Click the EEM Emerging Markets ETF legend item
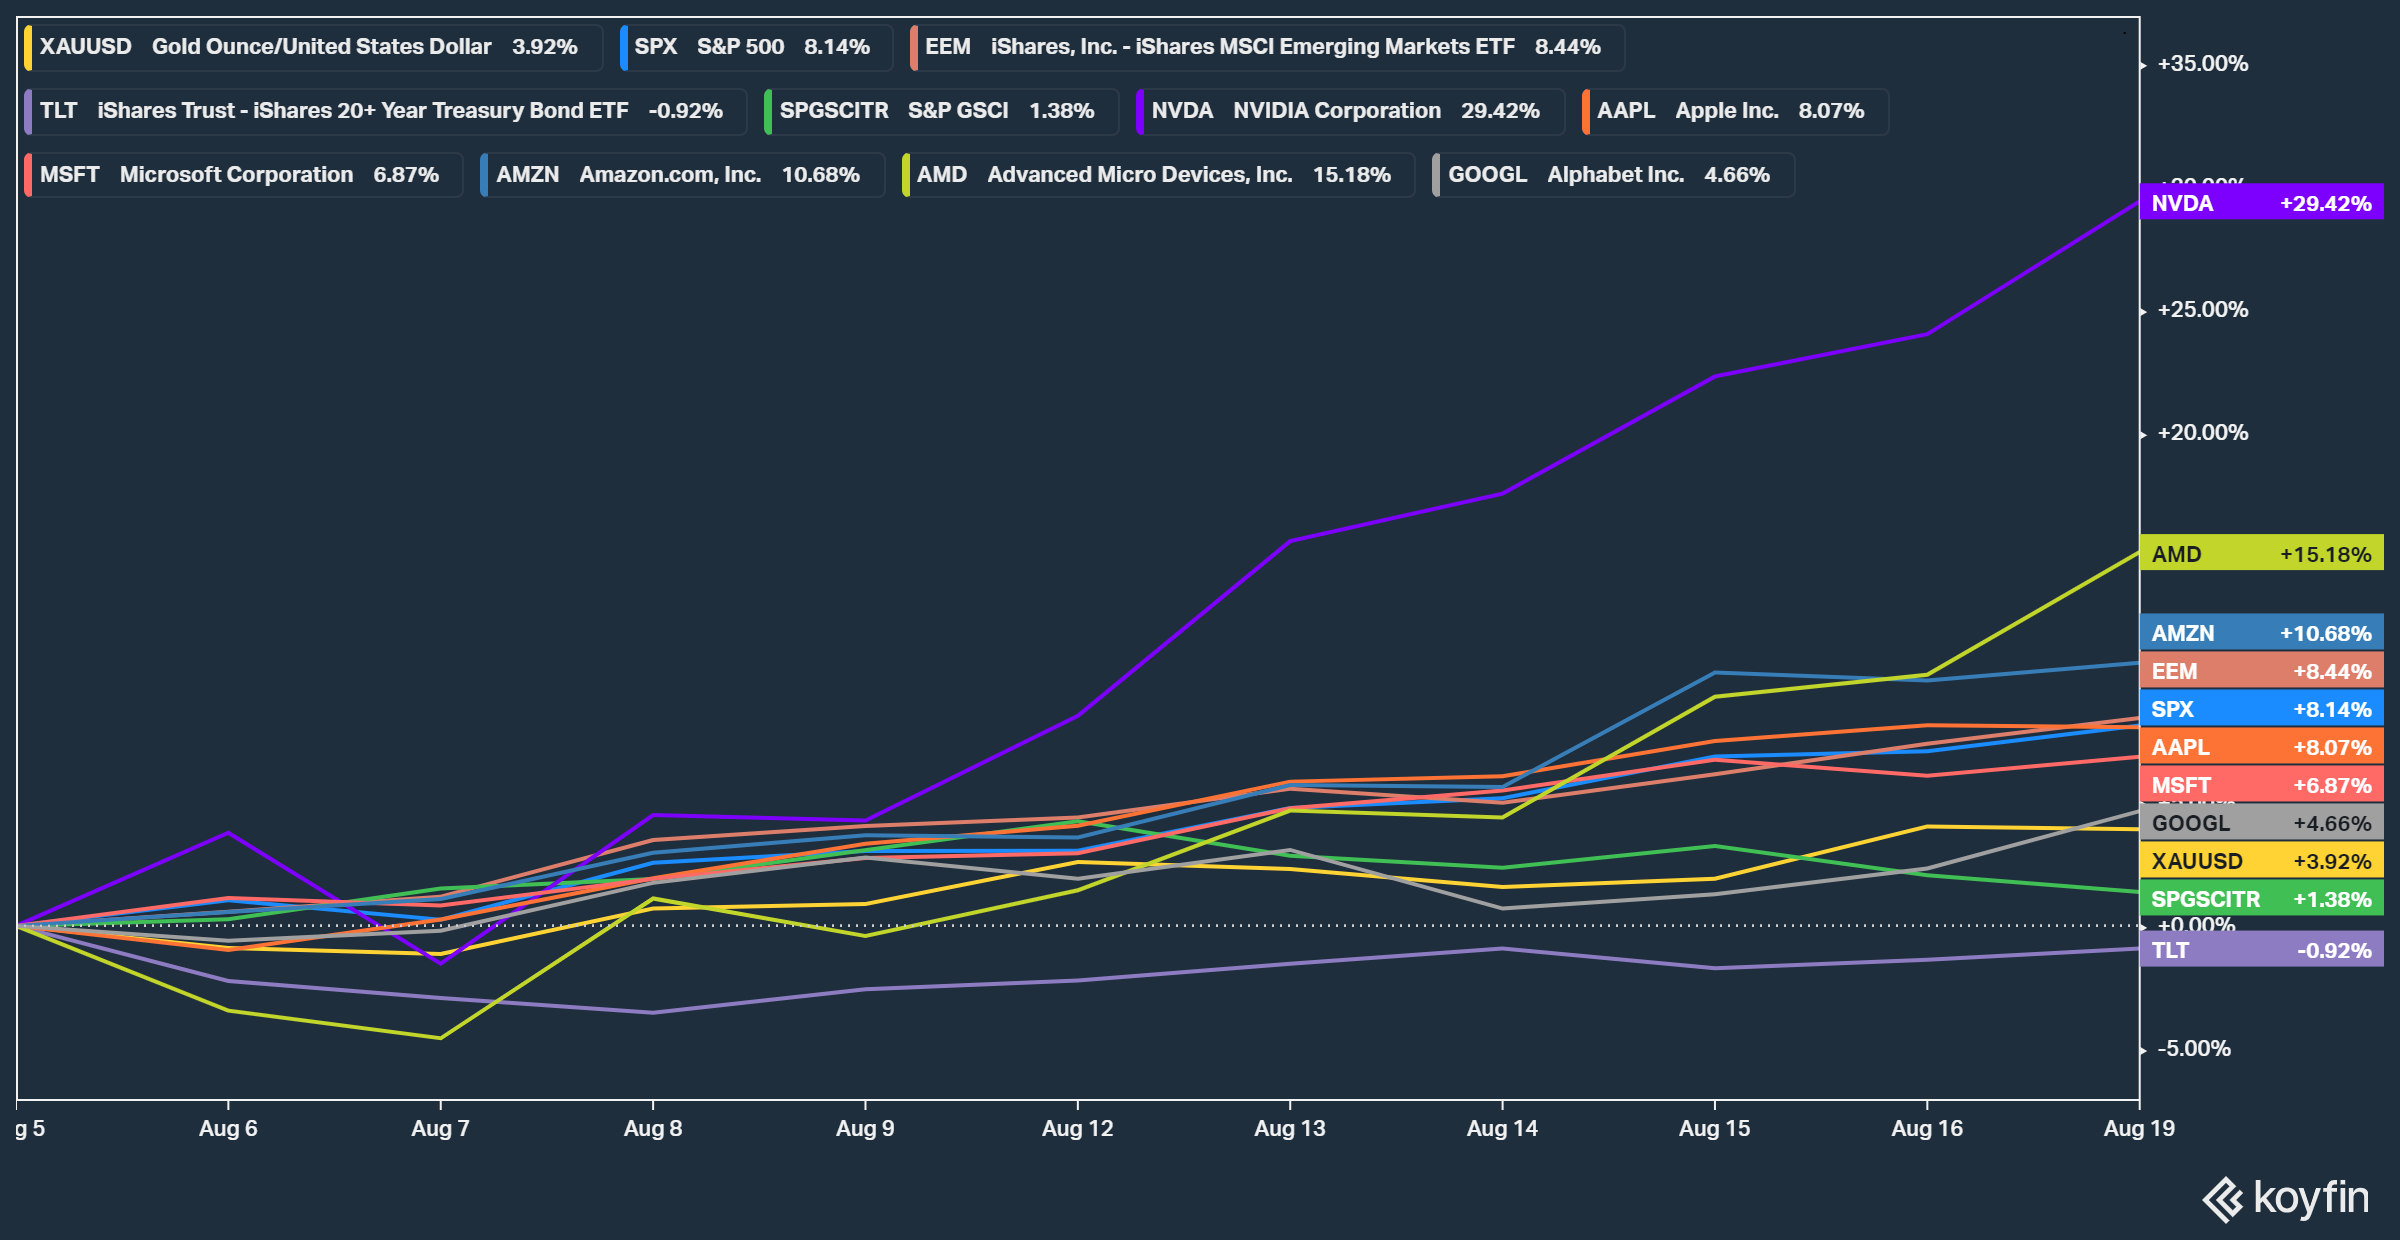 coord(1265,47)
